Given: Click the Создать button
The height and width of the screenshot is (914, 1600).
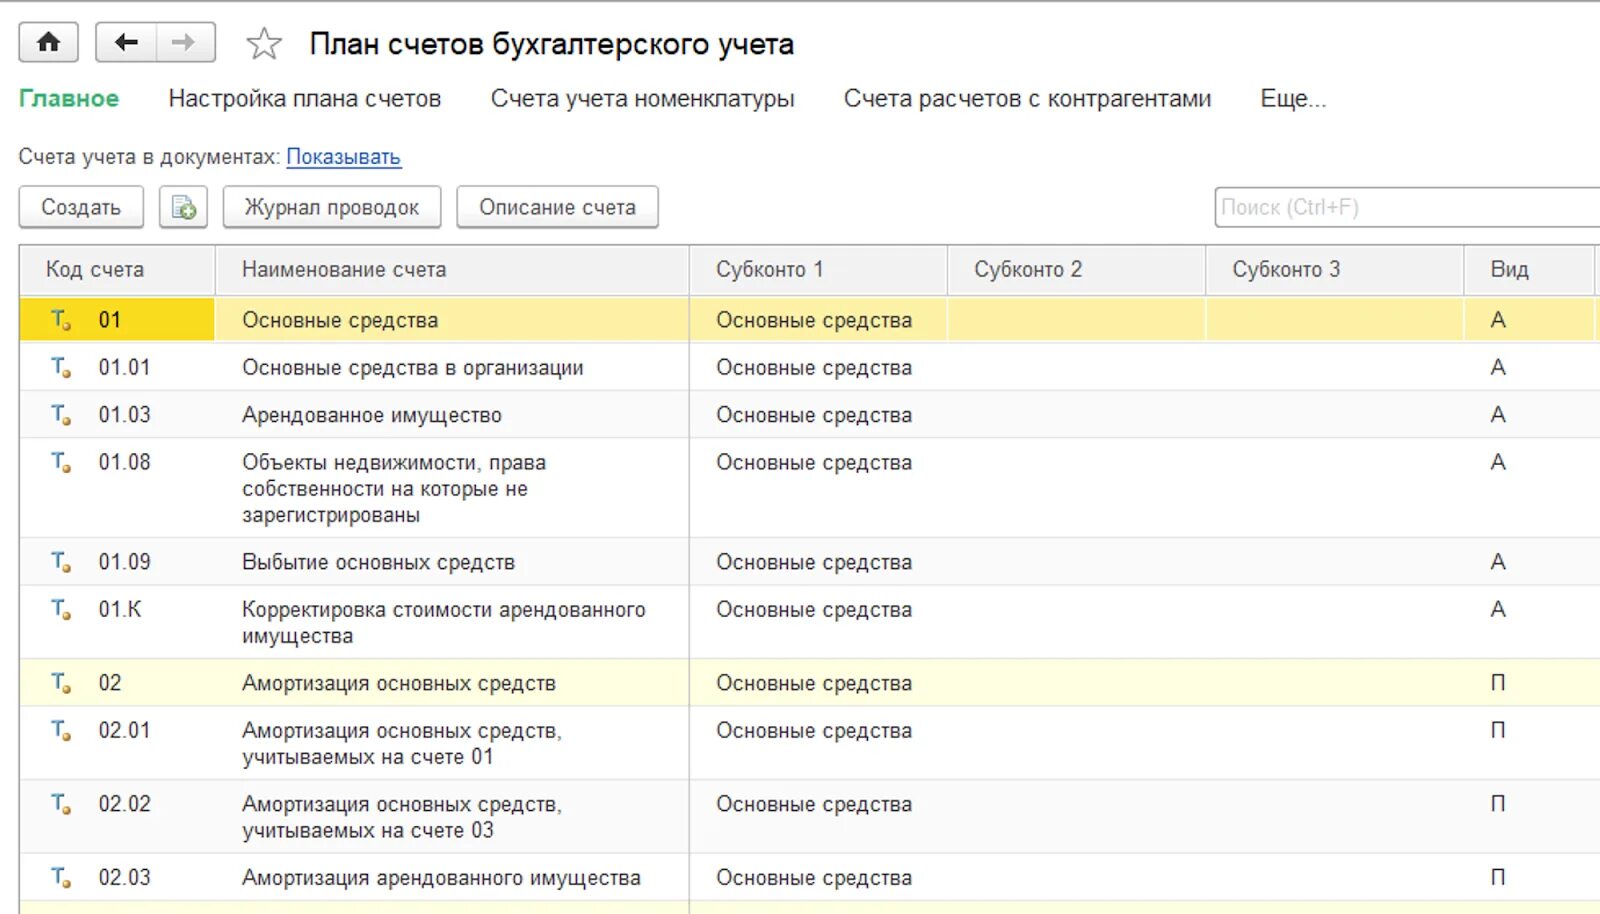Looking at the screenshot, I should pos(81,208).
